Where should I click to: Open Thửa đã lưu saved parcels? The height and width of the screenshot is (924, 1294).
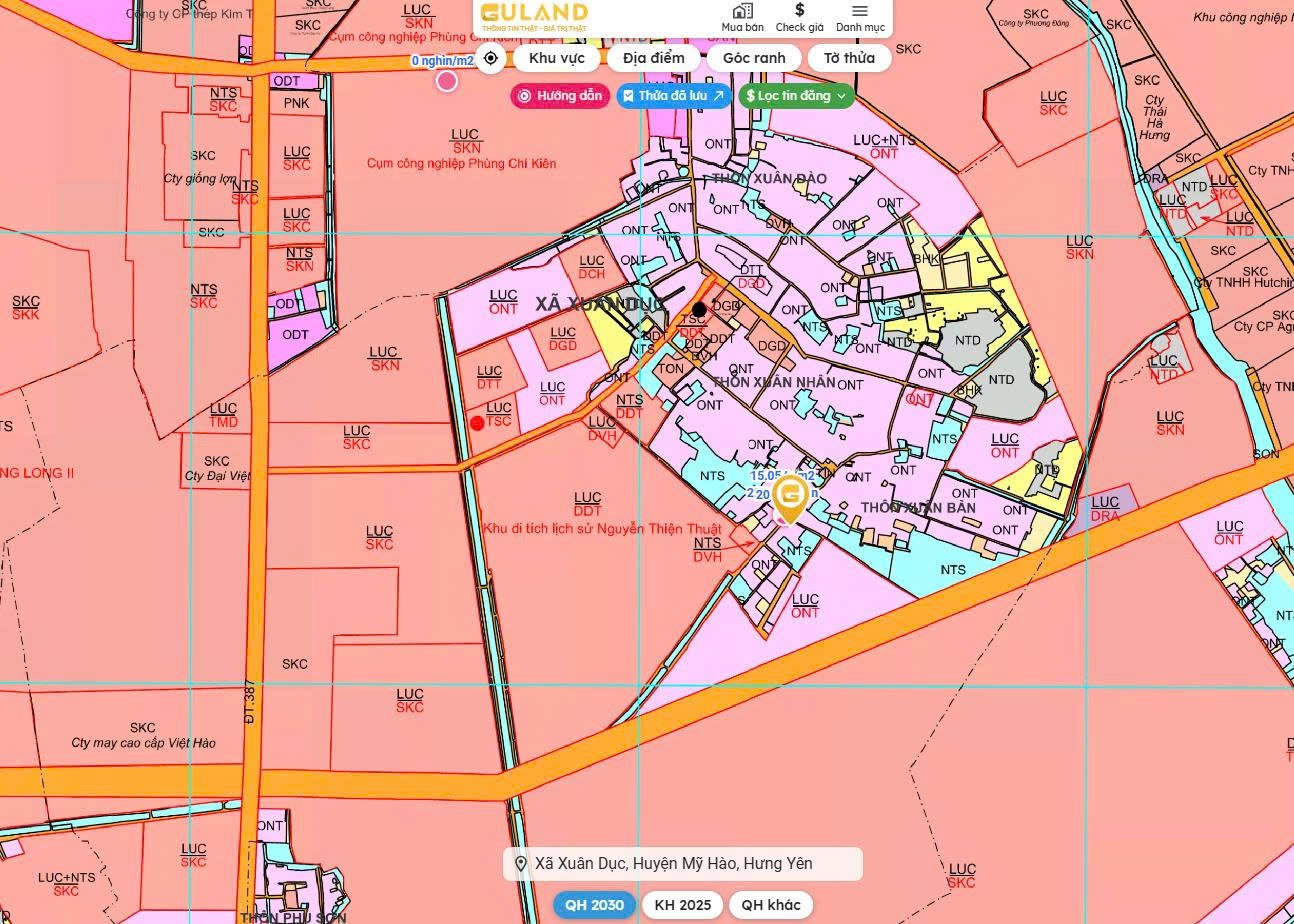coord(673,96)
